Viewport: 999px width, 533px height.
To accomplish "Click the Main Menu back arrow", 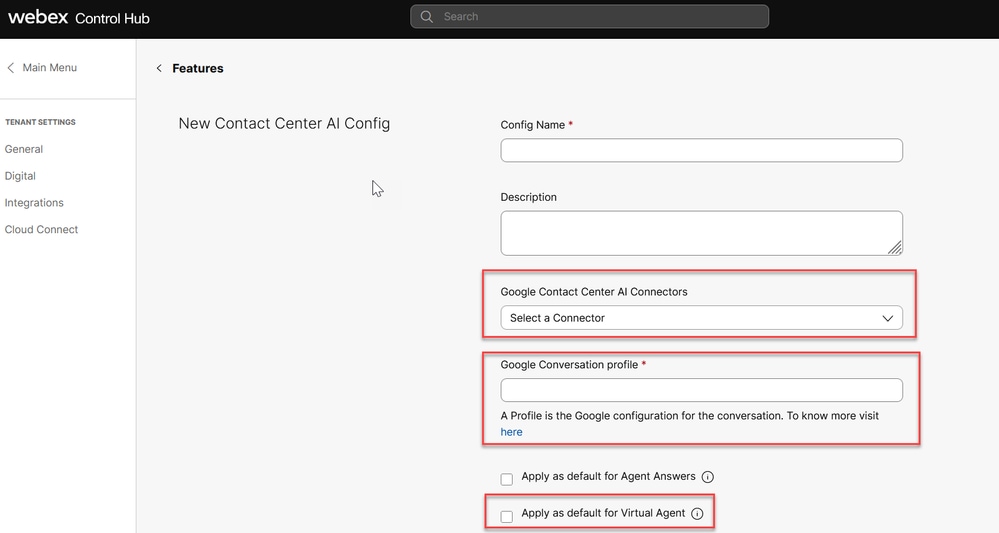I will point(10,68).
